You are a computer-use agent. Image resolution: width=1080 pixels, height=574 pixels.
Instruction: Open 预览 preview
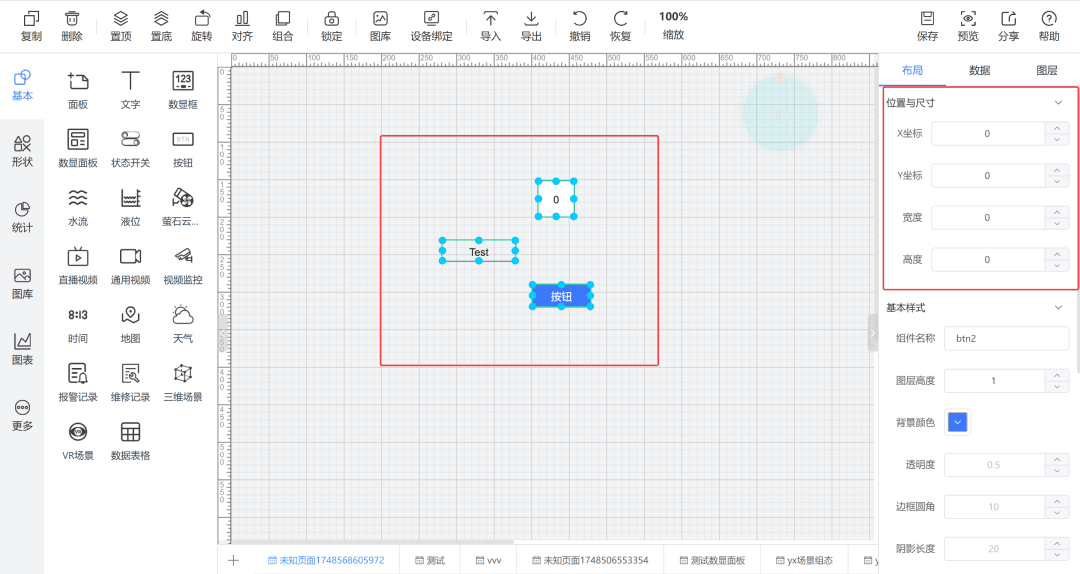click(x=968, y=26)
